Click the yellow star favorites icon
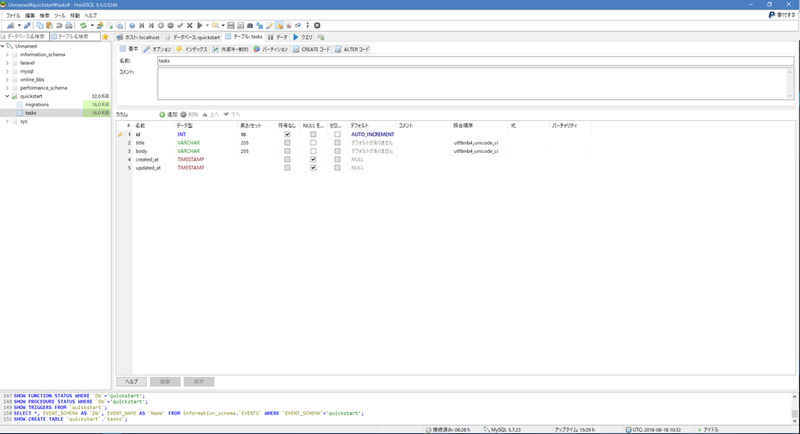The image size is (800, 434). pyautogui.click(x=105, y=37)
